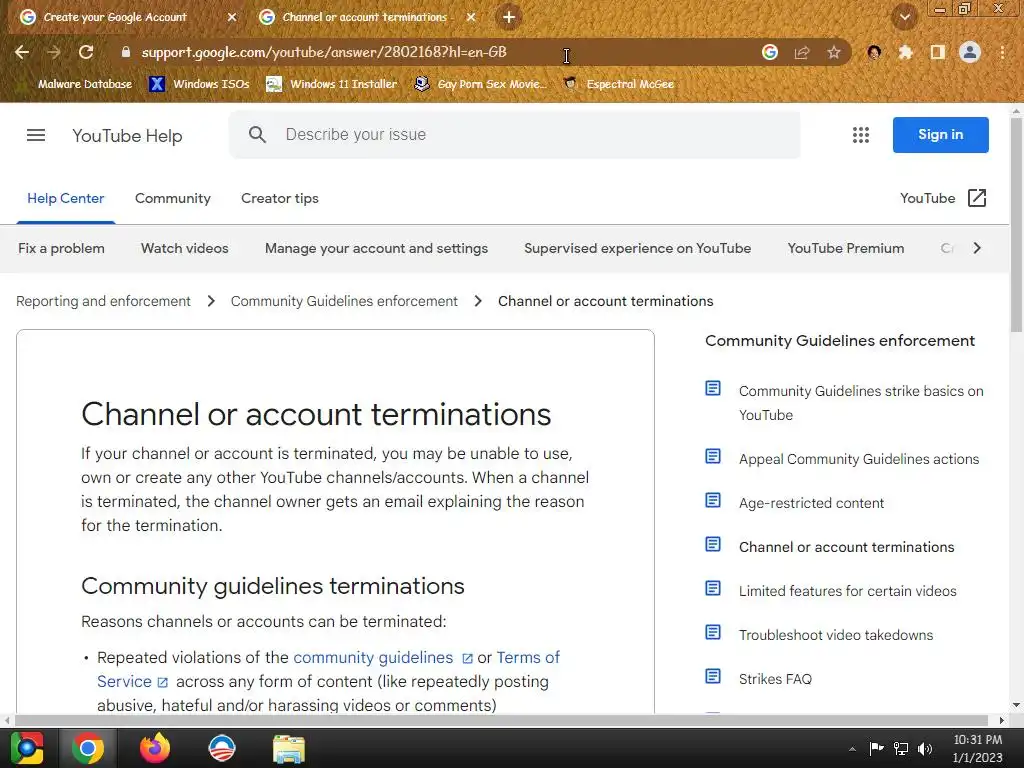The width and height of the screenshot is (1024, 768).
Task: Share this page via the share icon
Action: tap(802, 52)
